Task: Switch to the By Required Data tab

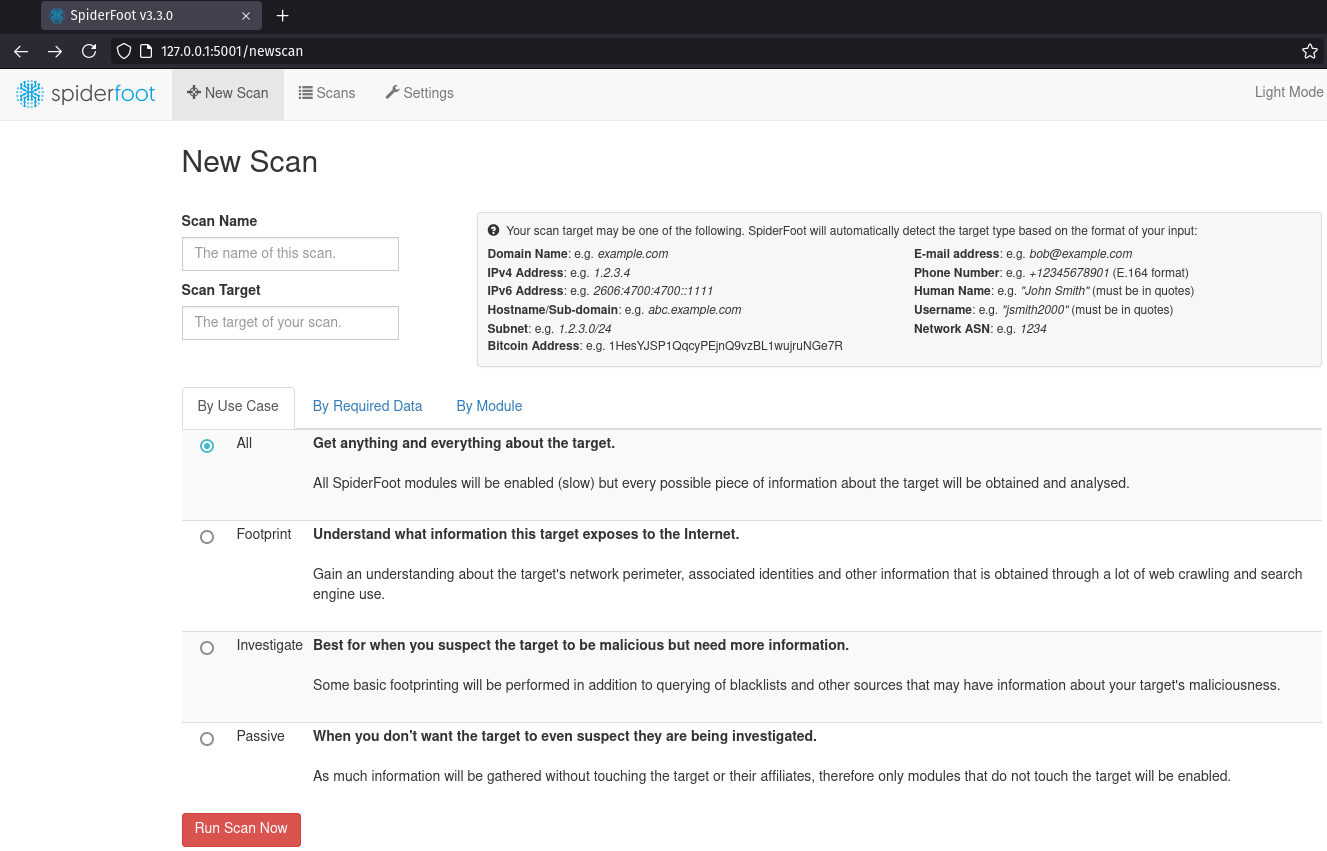Action: tap(367, 406)
